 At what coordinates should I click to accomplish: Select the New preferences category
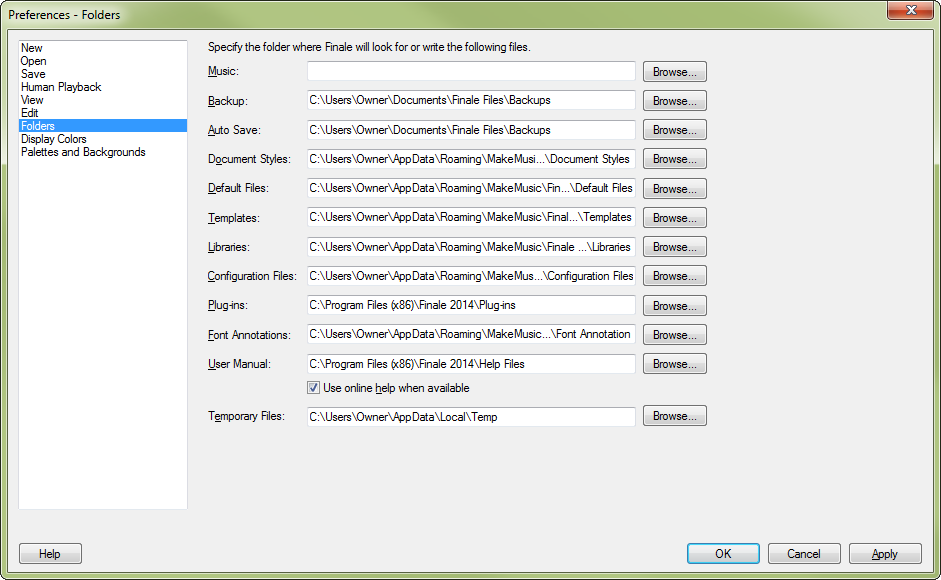[31, 47]
